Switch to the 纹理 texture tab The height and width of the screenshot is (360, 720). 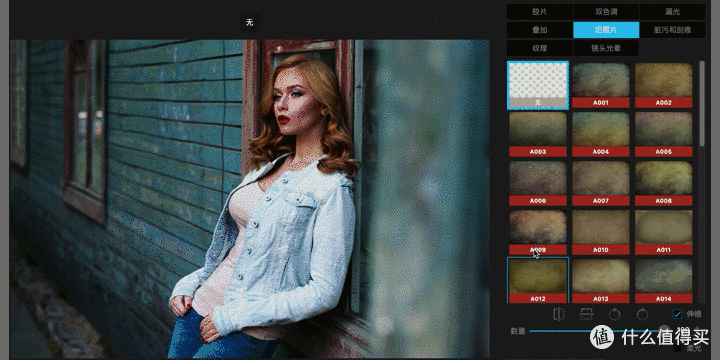pos(540,48)
